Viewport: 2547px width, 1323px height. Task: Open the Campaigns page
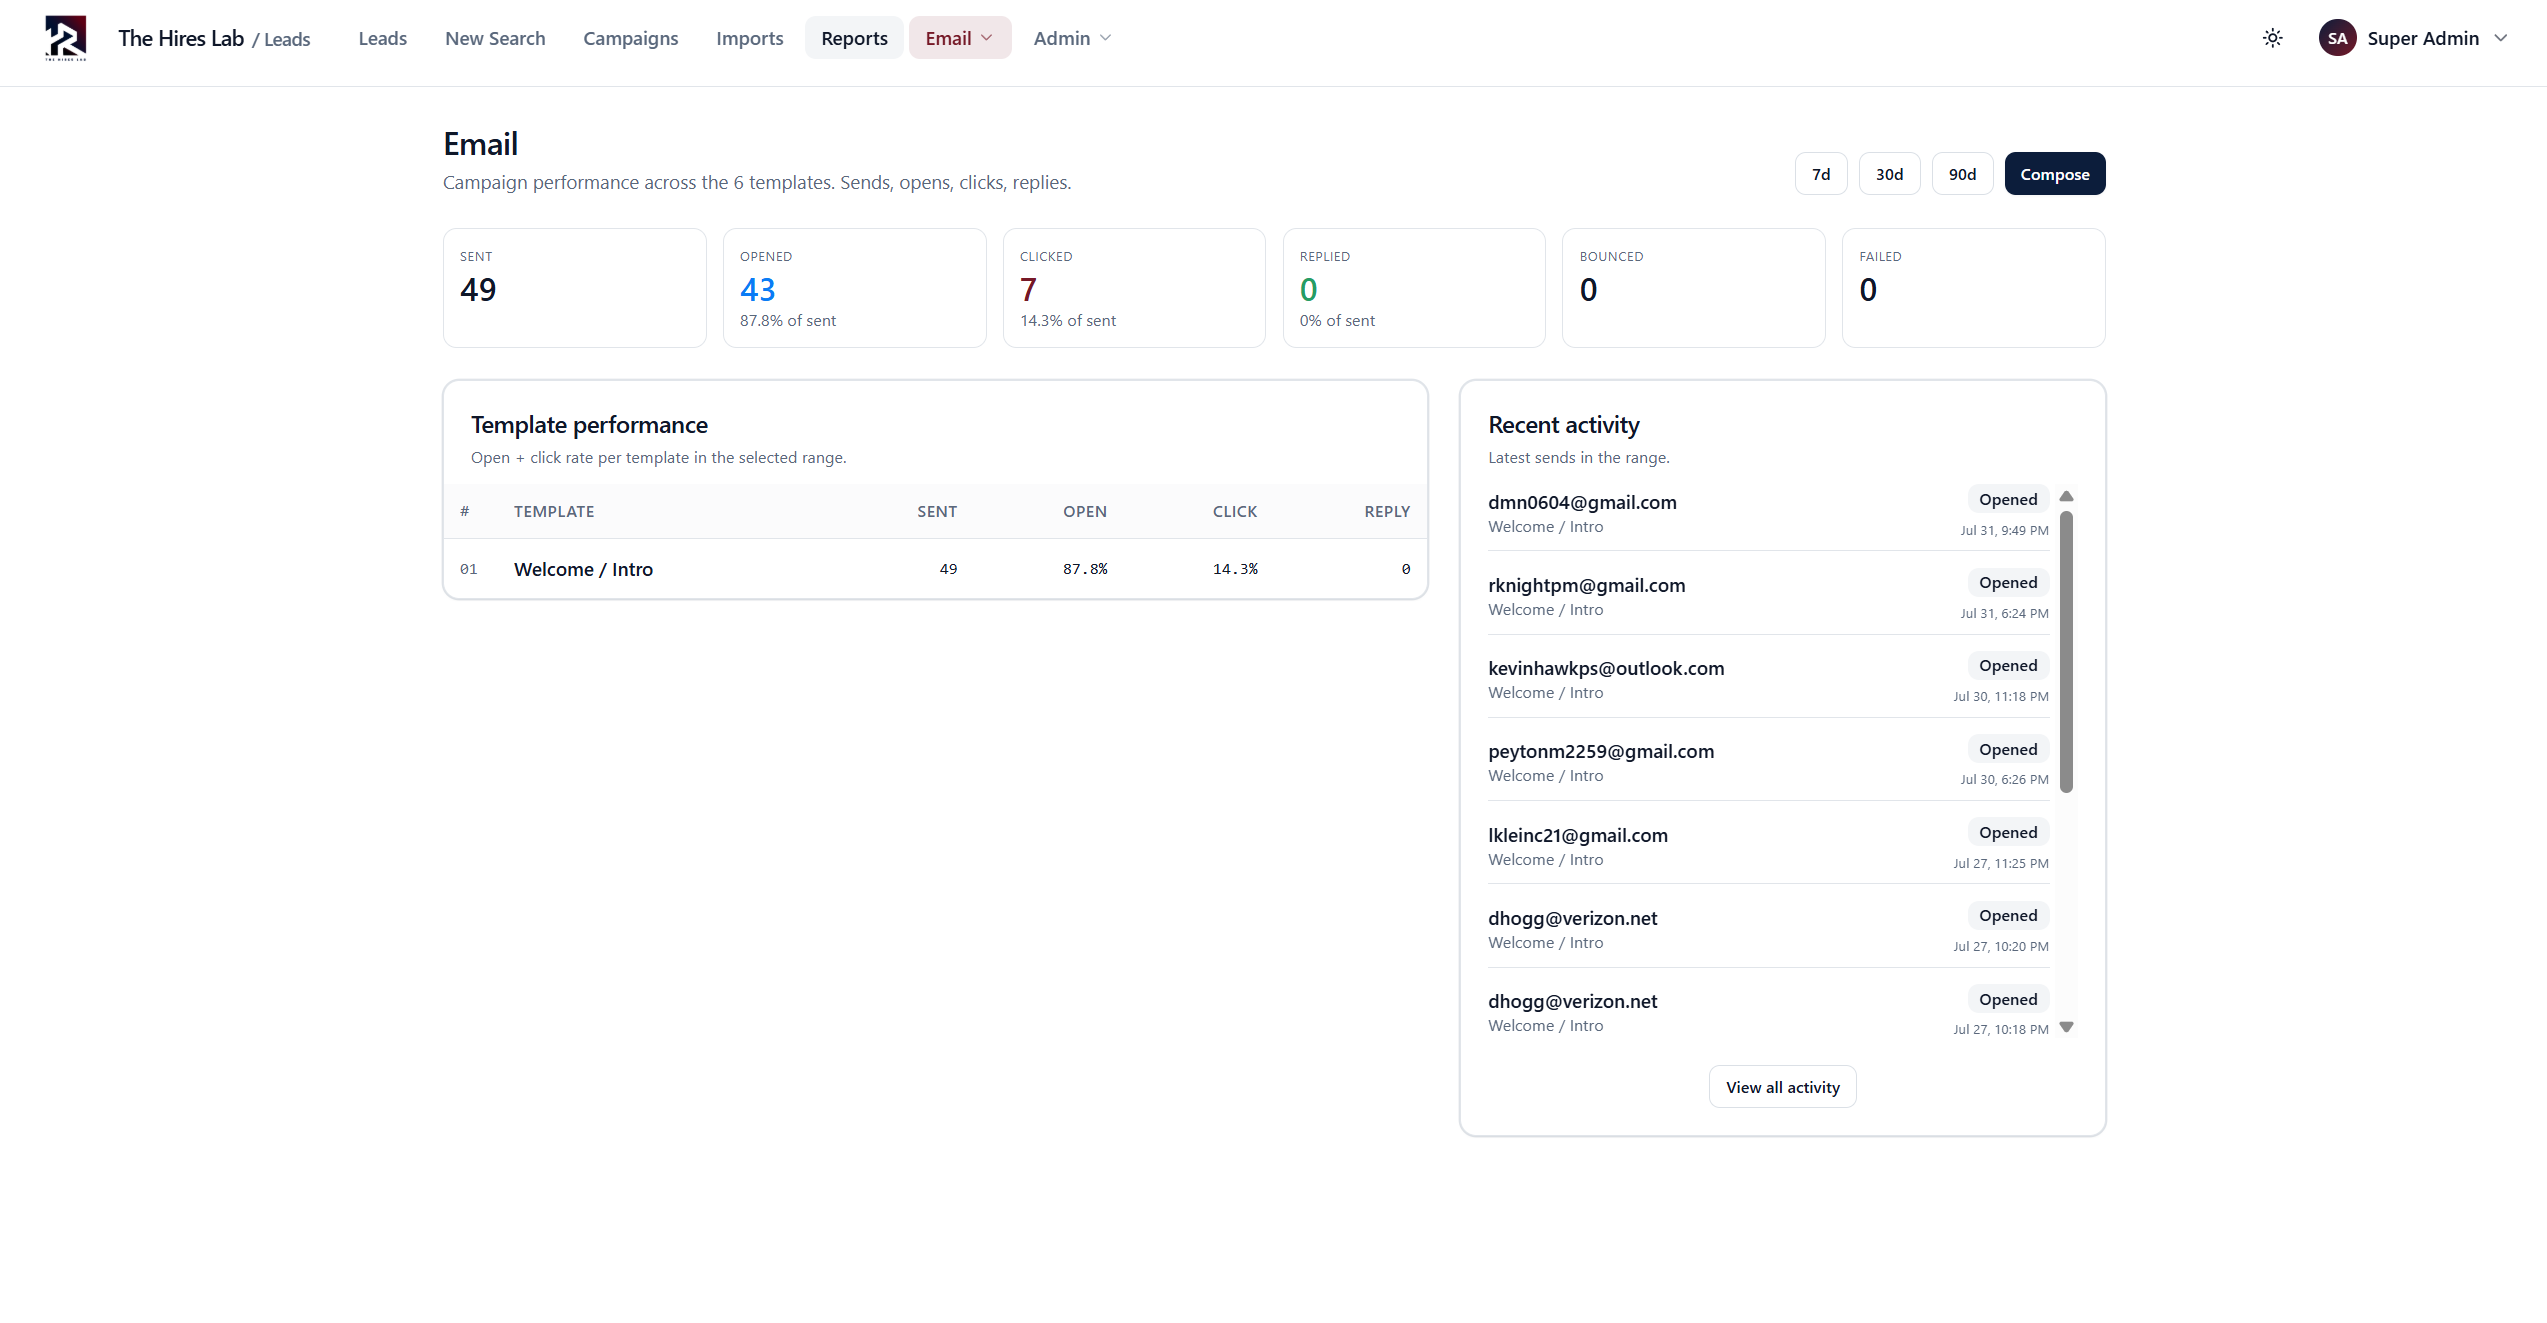pos(630,38)
